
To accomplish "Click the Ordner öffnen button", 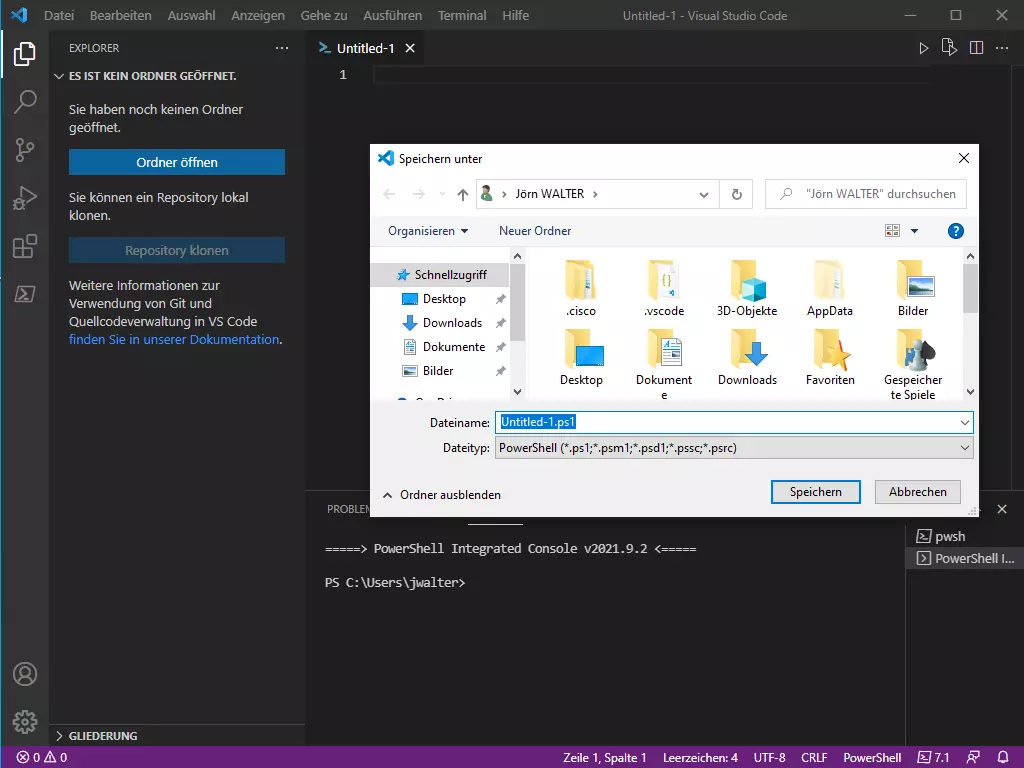I will click(177, 162).
